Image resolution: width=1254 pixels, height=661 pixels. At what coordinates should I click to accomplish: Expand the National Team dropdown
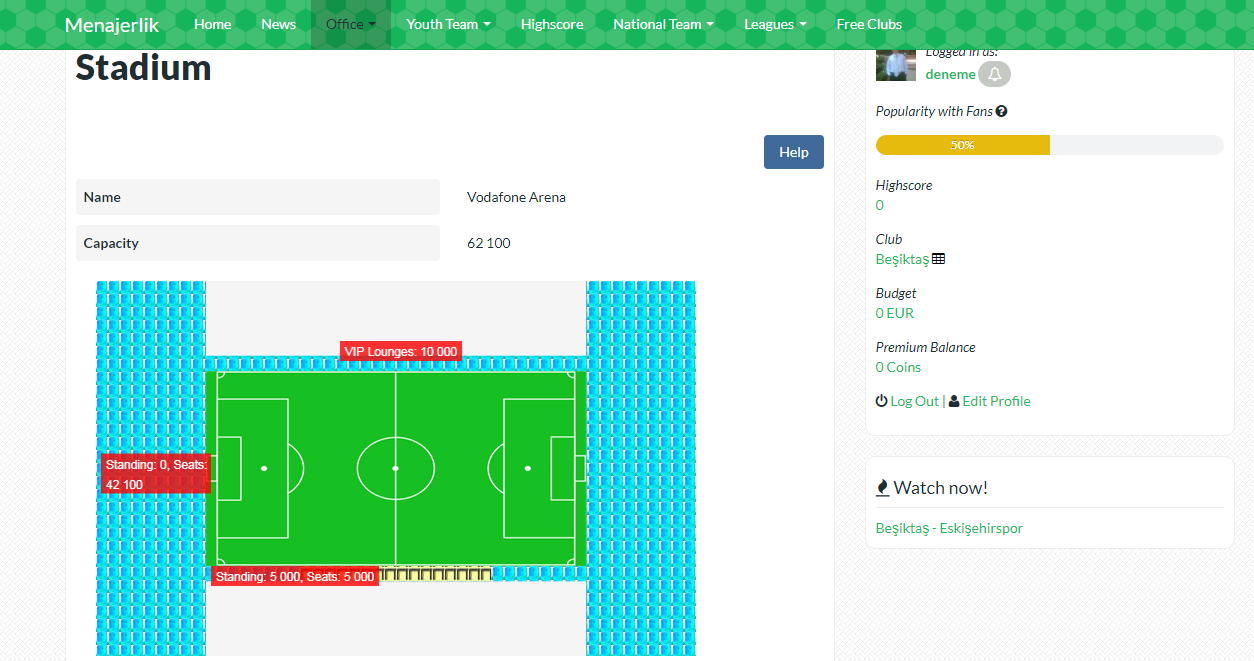coord(663,24)
